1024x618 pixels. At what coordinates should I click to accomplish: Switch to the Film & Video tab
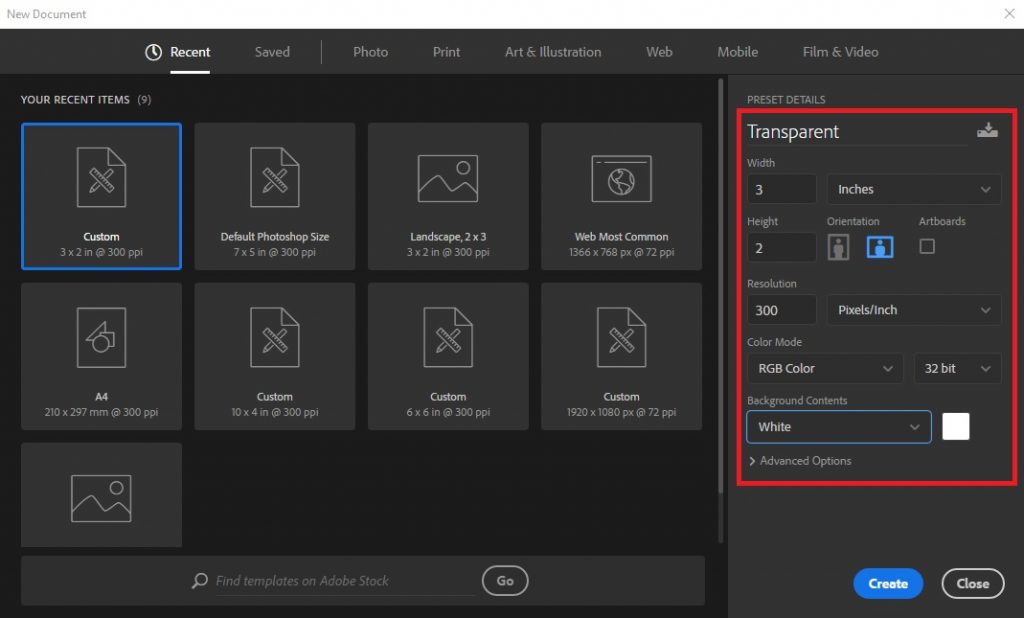click(842, 52)
